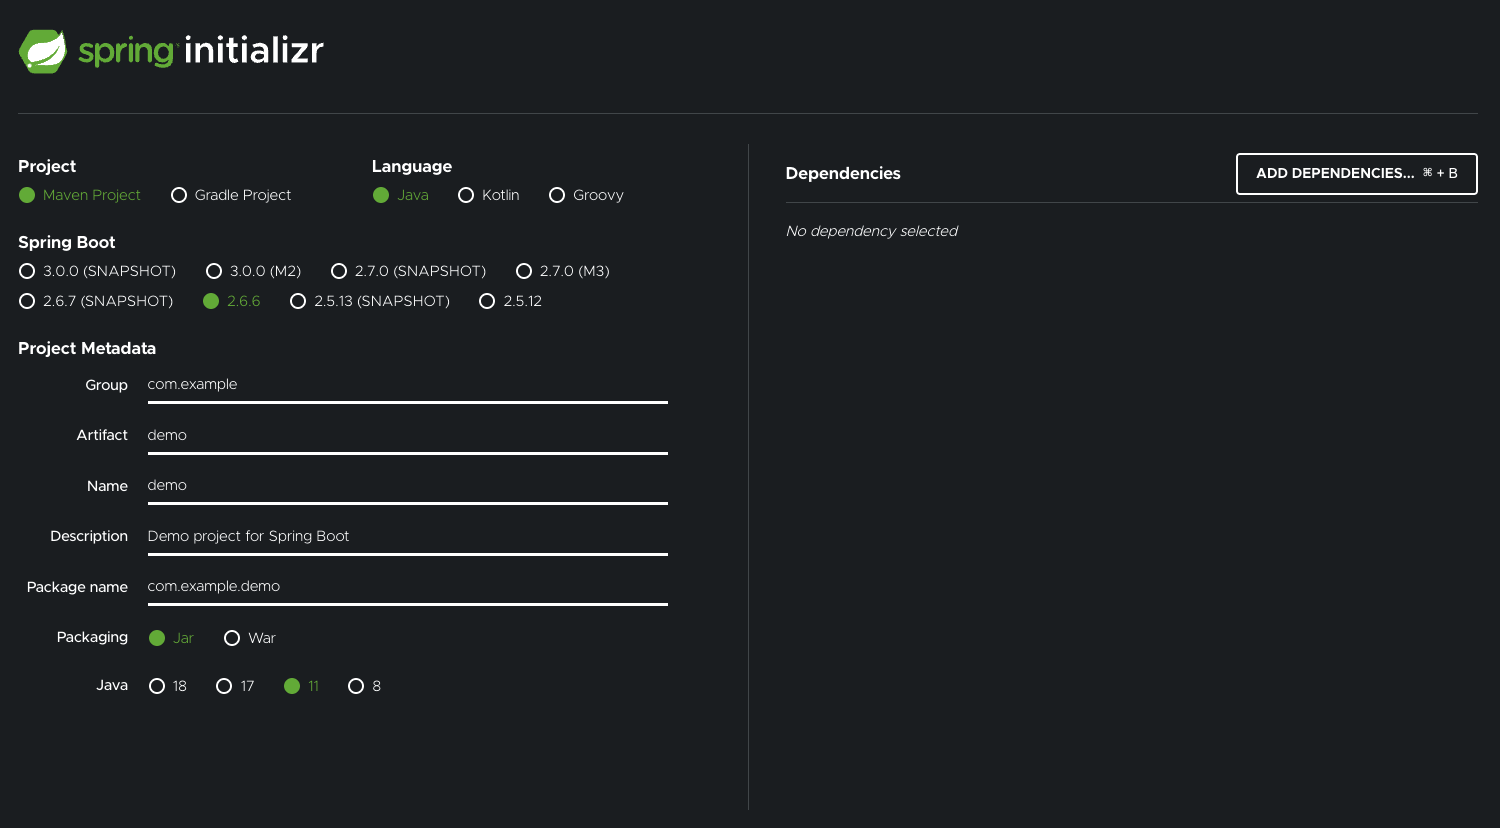Select Spring Boot 3.0.0 (M2)
The width and height of the screenshot is (1500, 828).
coord(254,271)
